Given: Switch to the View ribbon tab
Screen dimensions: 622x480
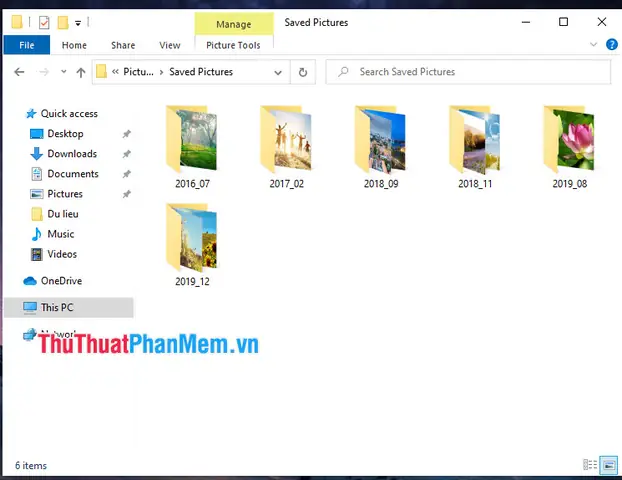Looking at the screenshot, I should tap(170, 45).
